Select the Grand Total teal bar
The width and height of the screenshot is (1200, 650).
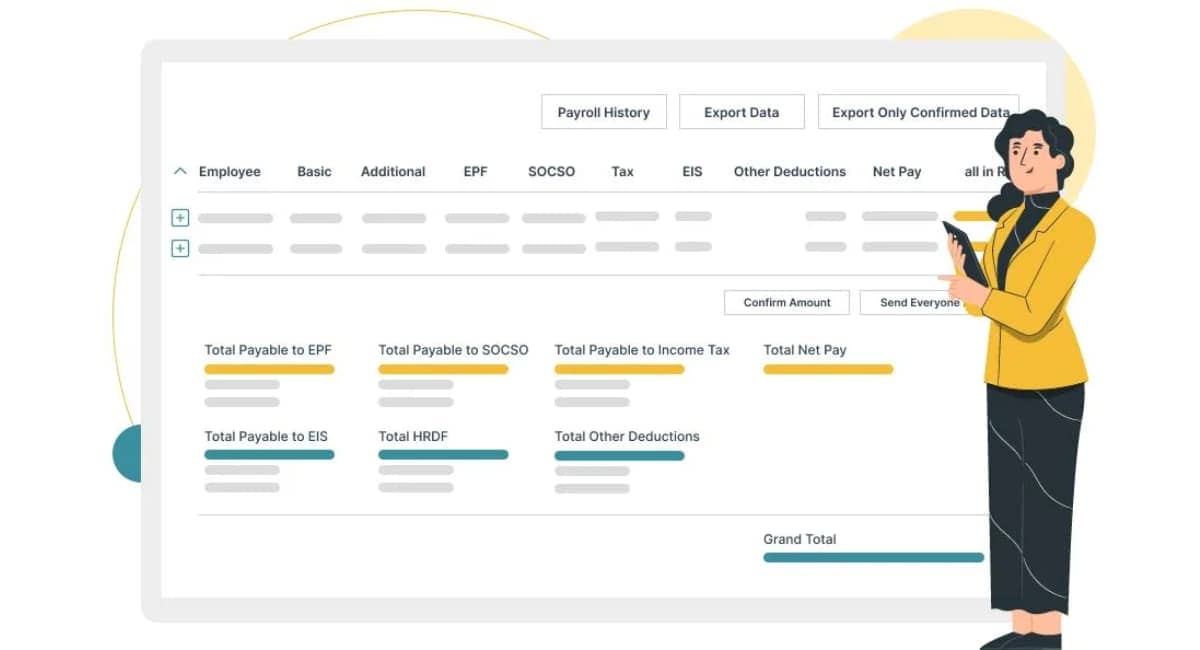873,557
